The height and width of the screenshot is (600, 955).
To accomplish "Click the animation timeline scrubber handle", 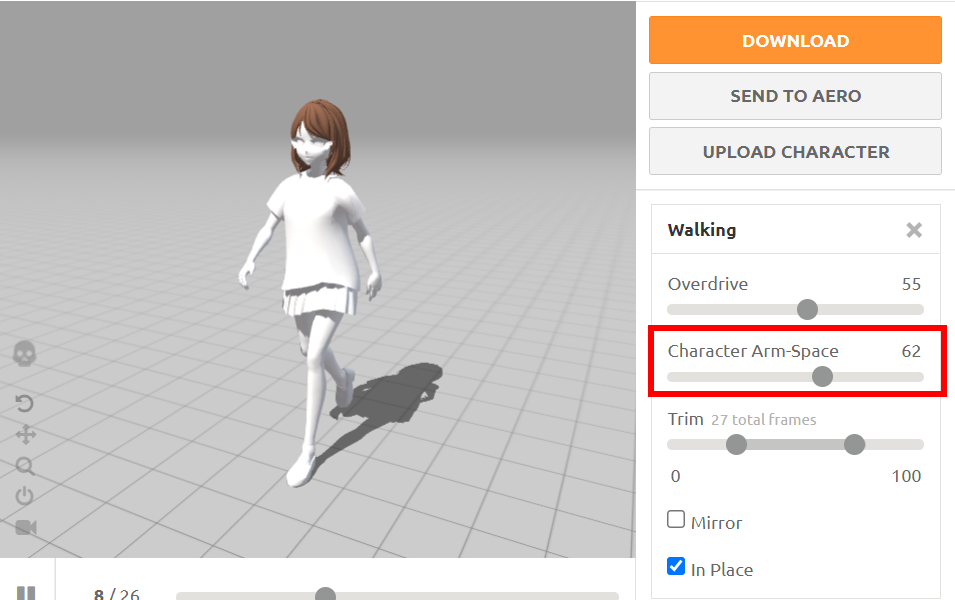I will tap(325, 595).
